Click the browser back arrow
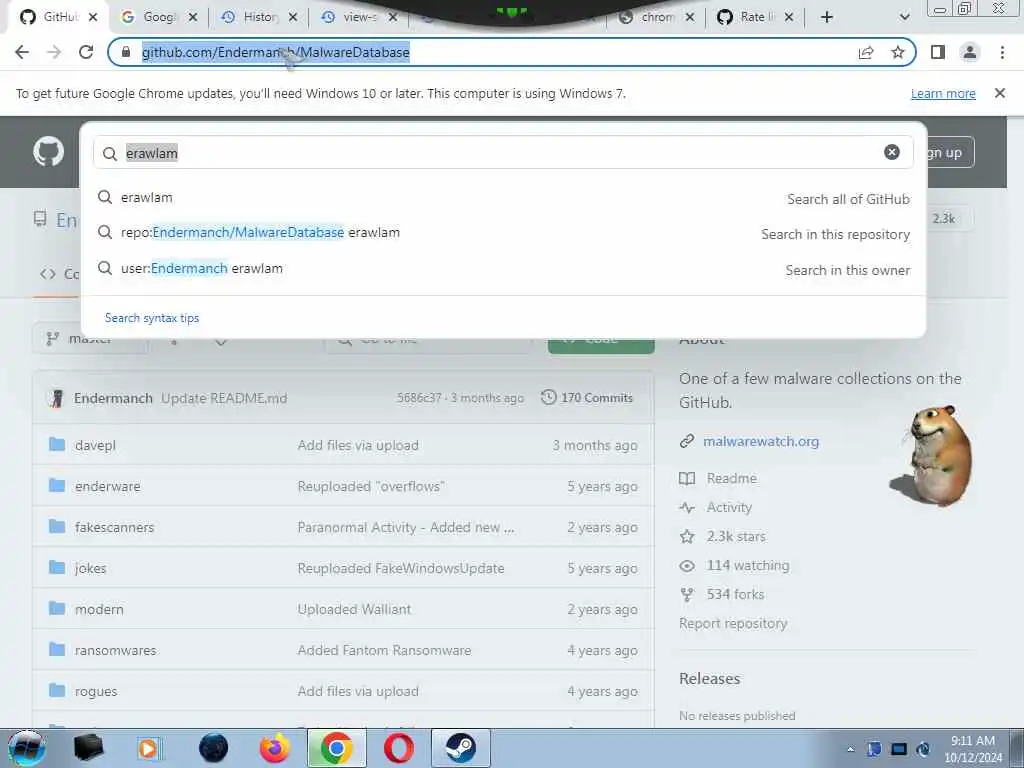Image resolution: width=1024 pixels, height=768 pixels. click(22, 52)
